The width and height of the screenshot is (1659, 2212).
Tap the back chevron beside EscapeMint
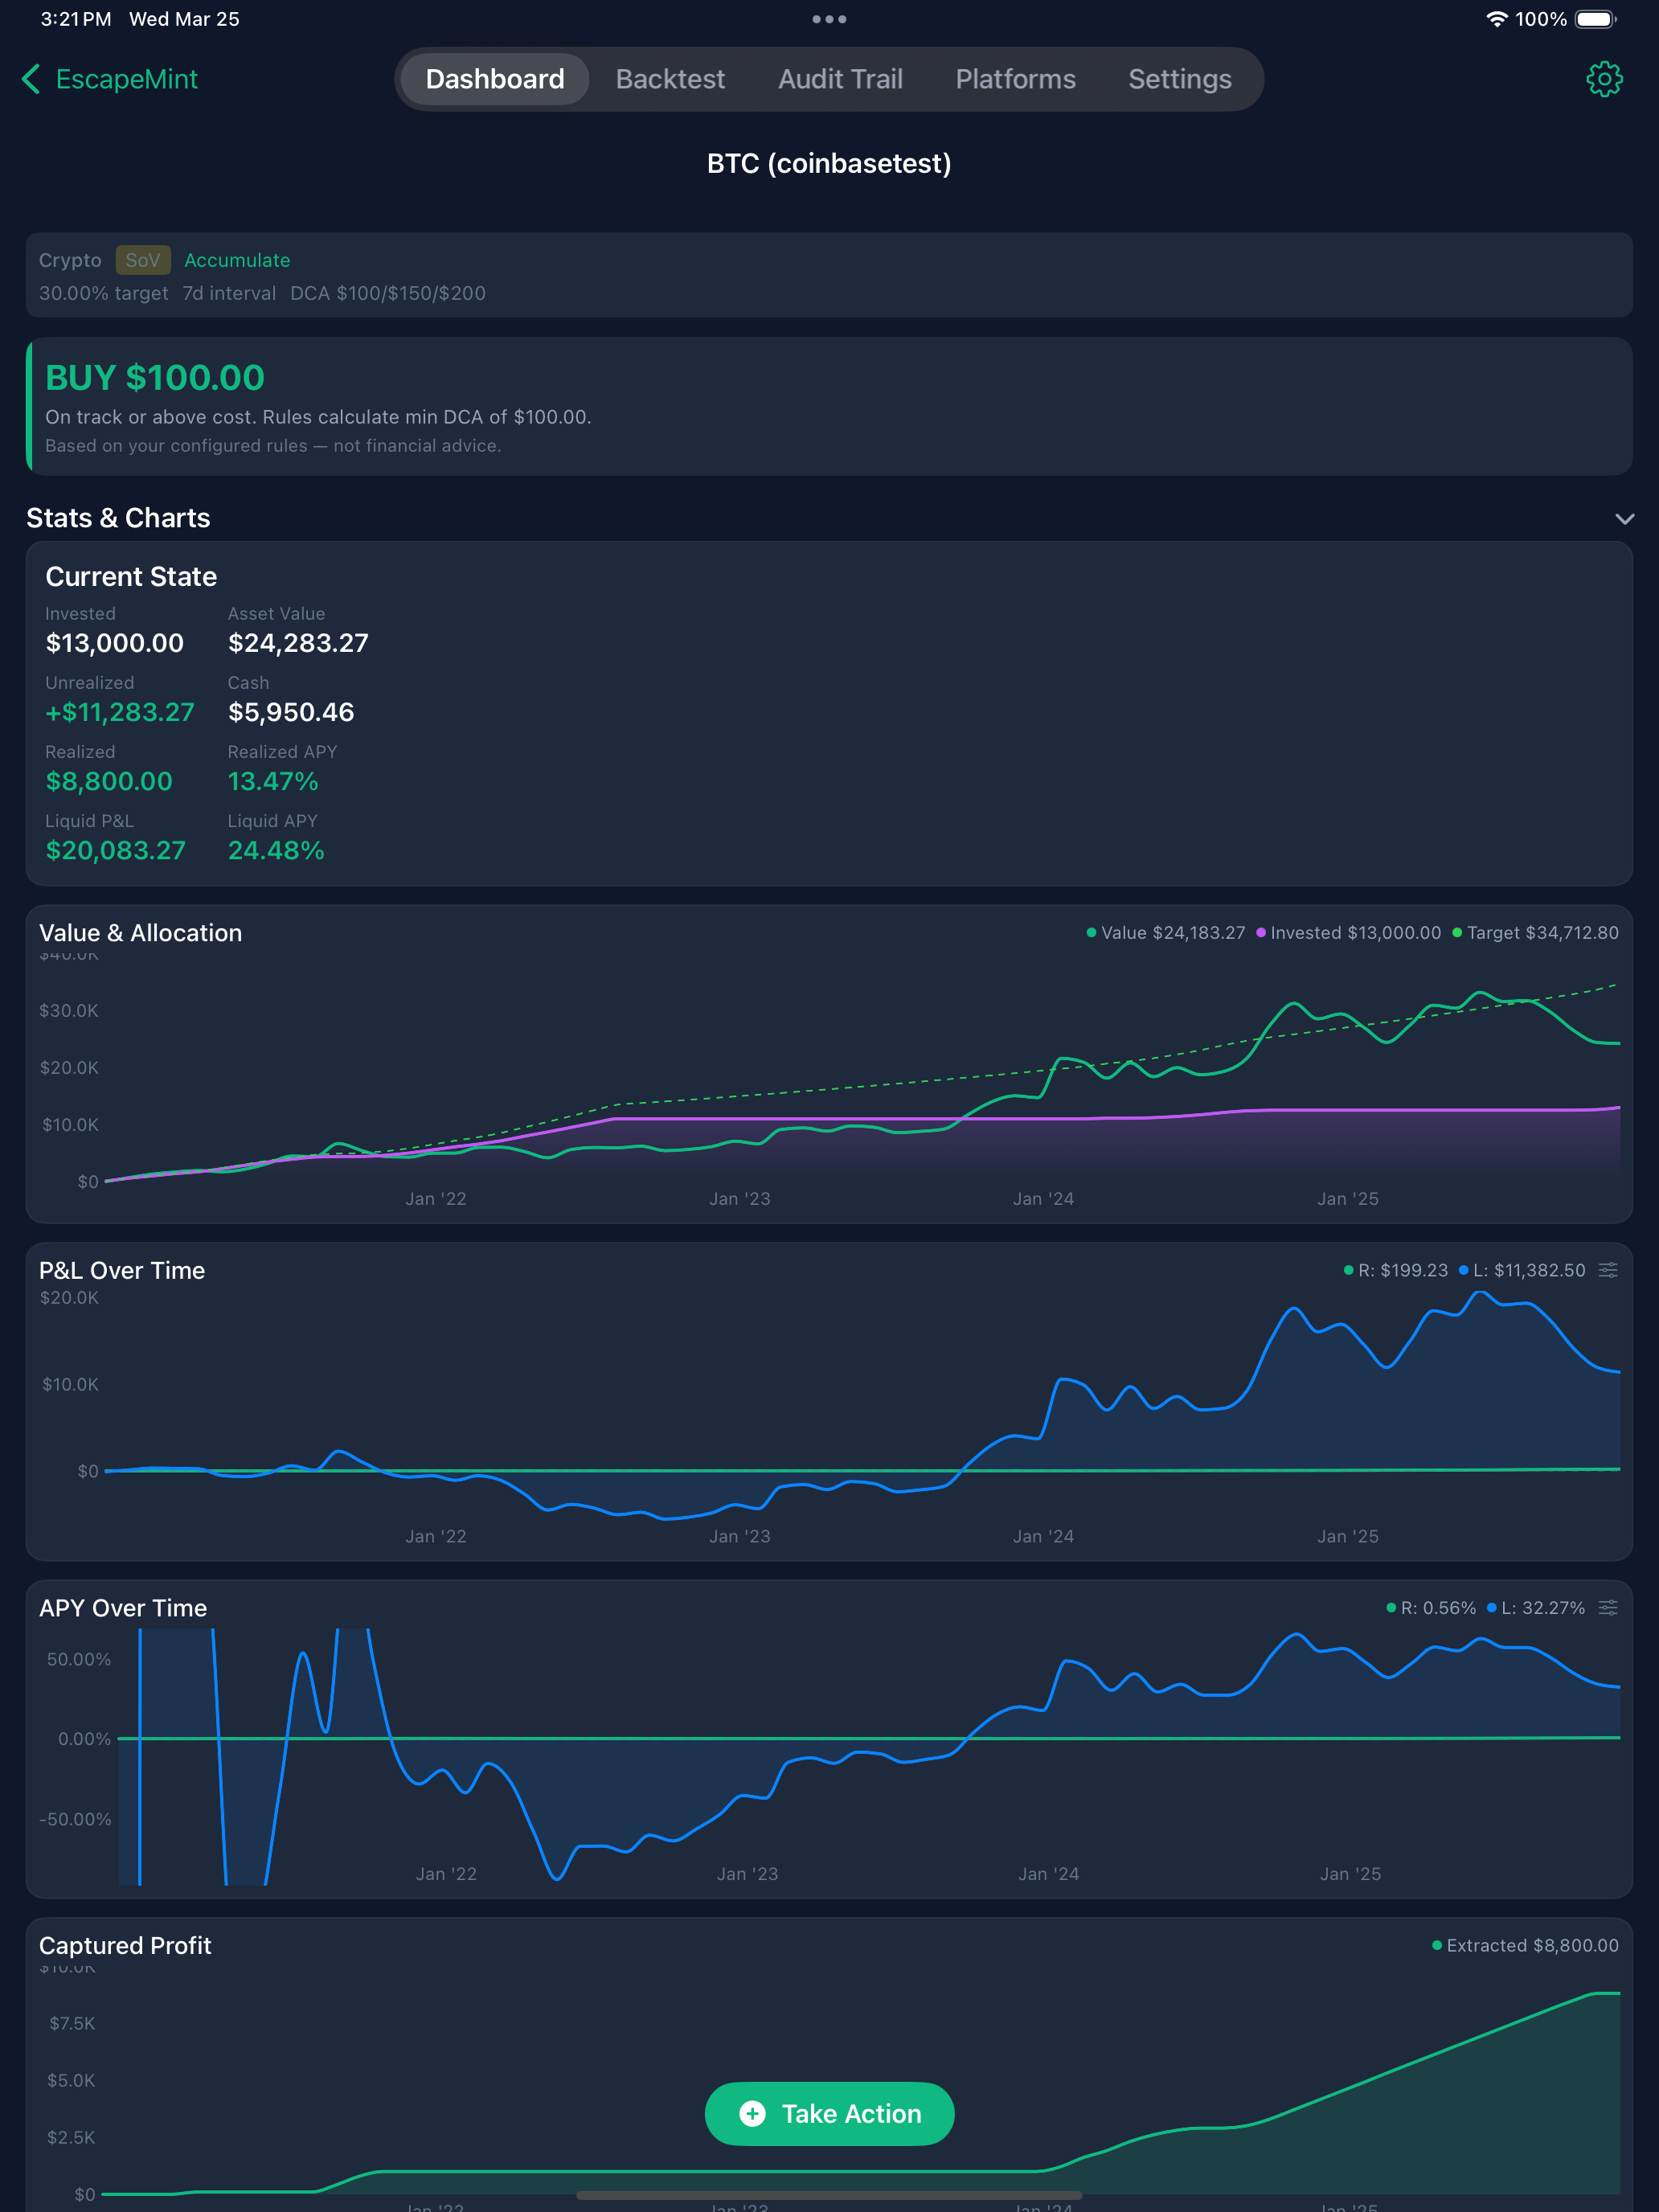pyautogui.click(x=30, y=78)
